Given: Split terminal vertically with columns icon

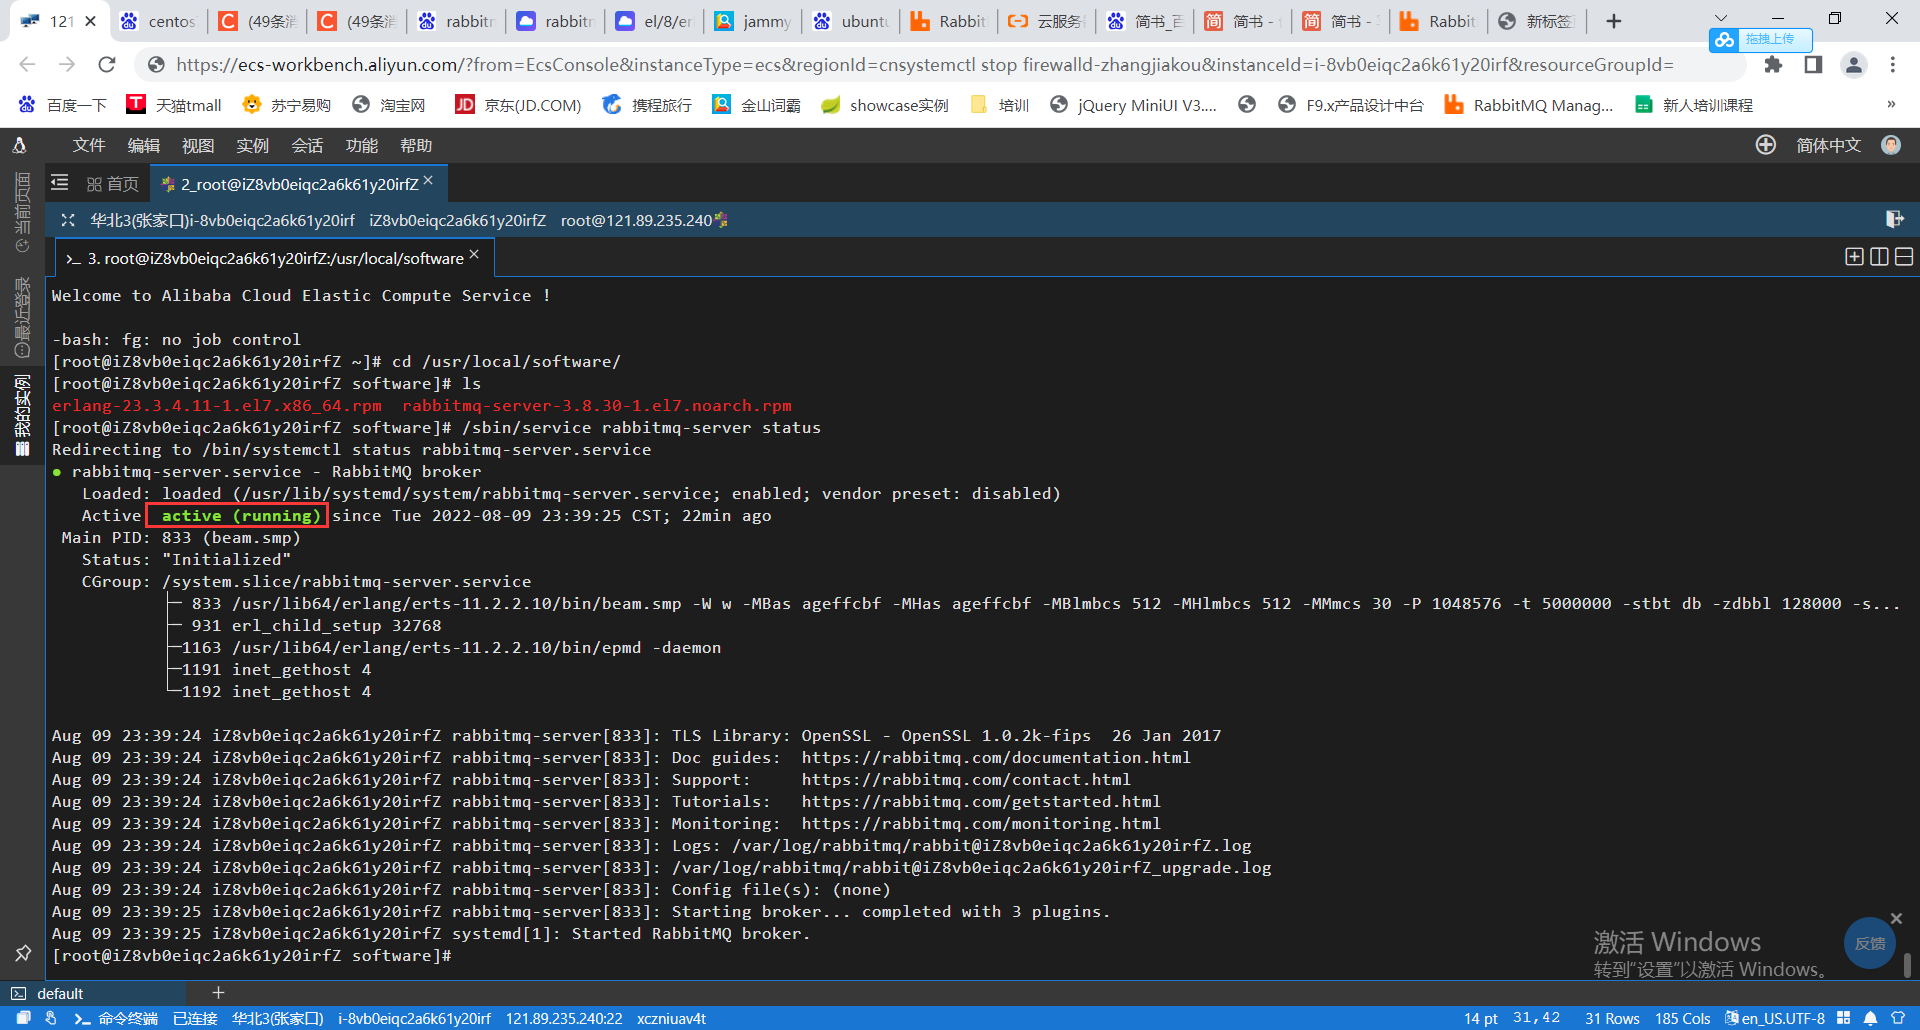Looking at the screenshot, I should 1879,257.
